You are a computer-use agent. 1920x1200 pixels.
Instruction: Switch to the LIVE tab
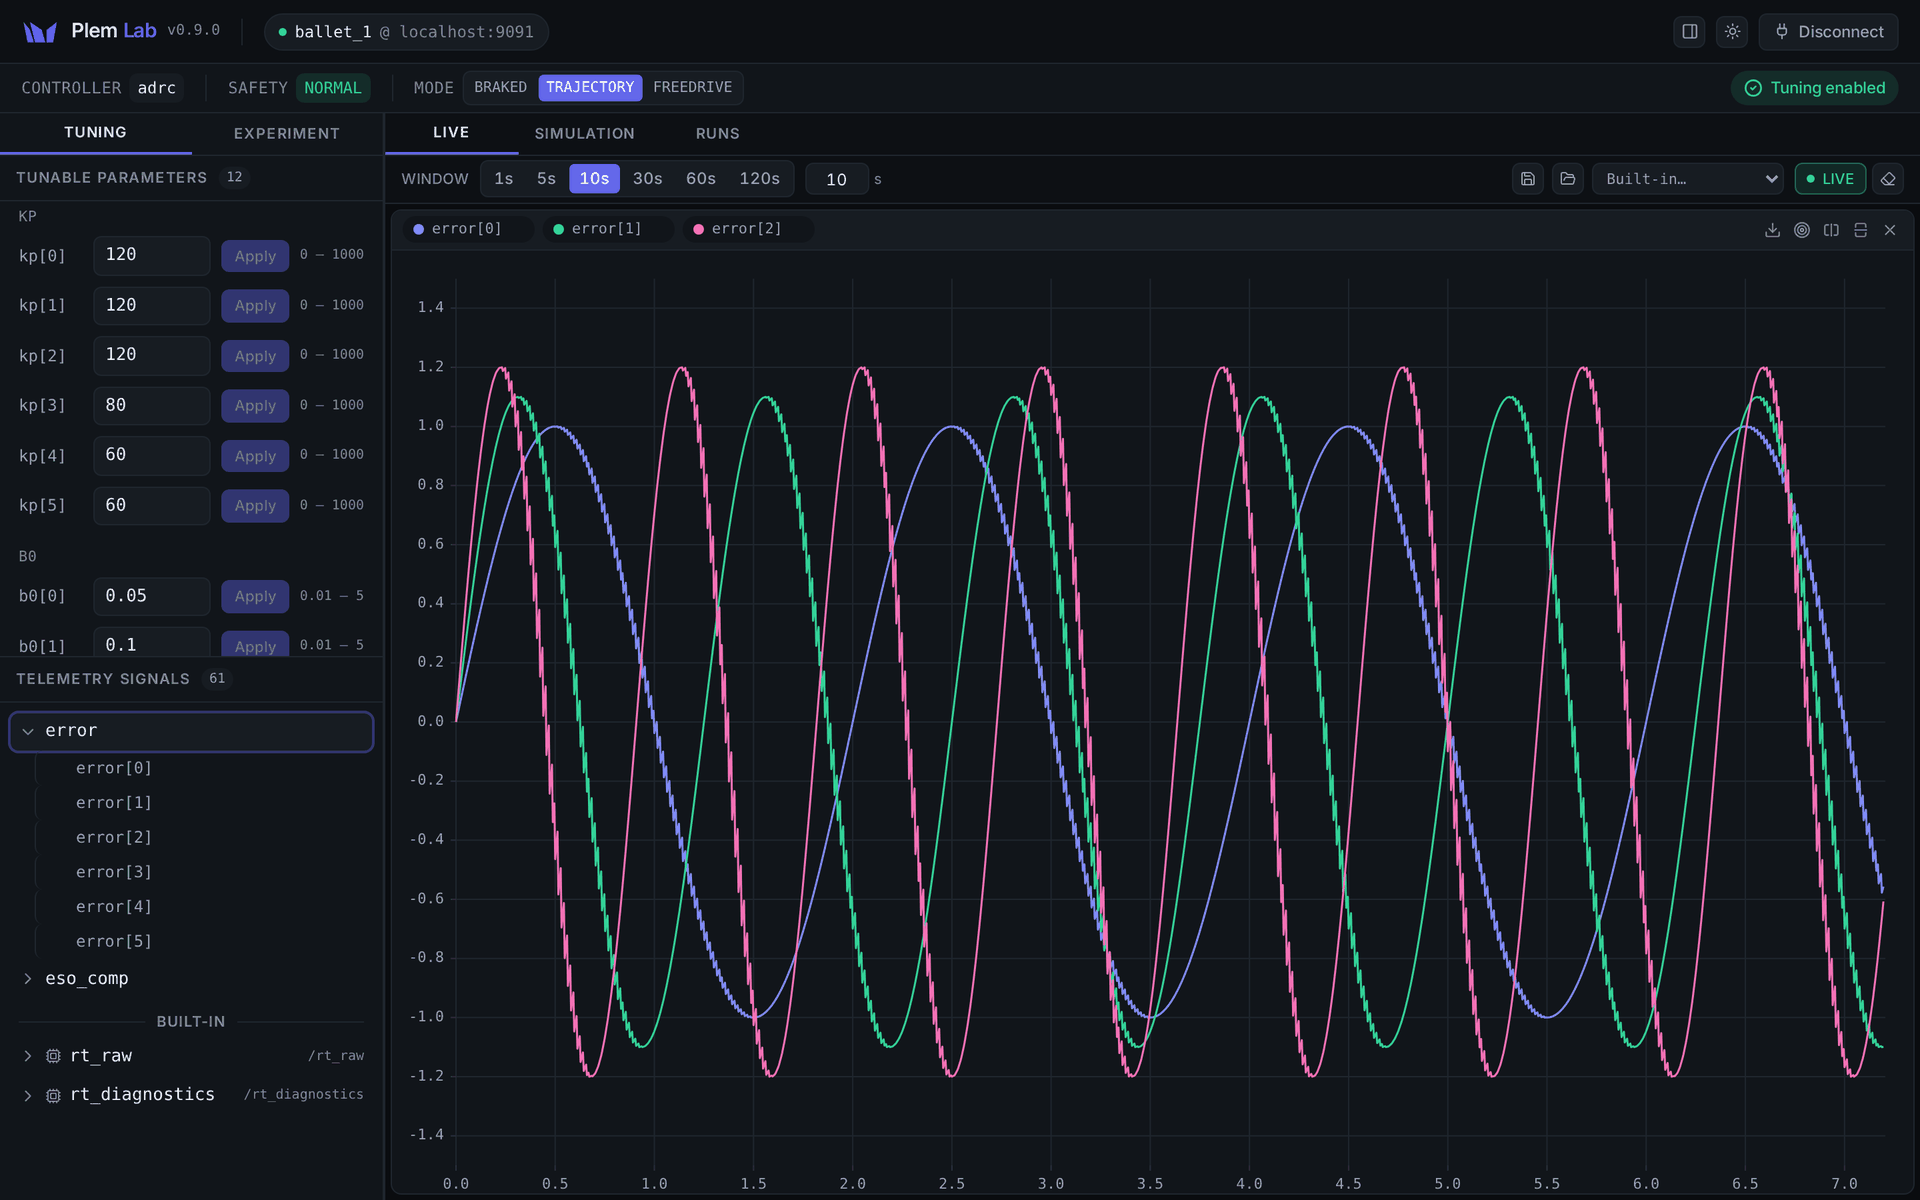coord(451,133)
